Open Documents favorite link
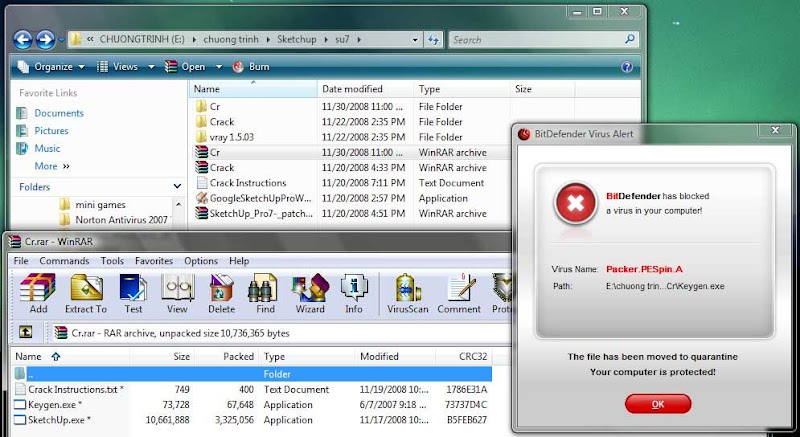 tap(59, 113)
